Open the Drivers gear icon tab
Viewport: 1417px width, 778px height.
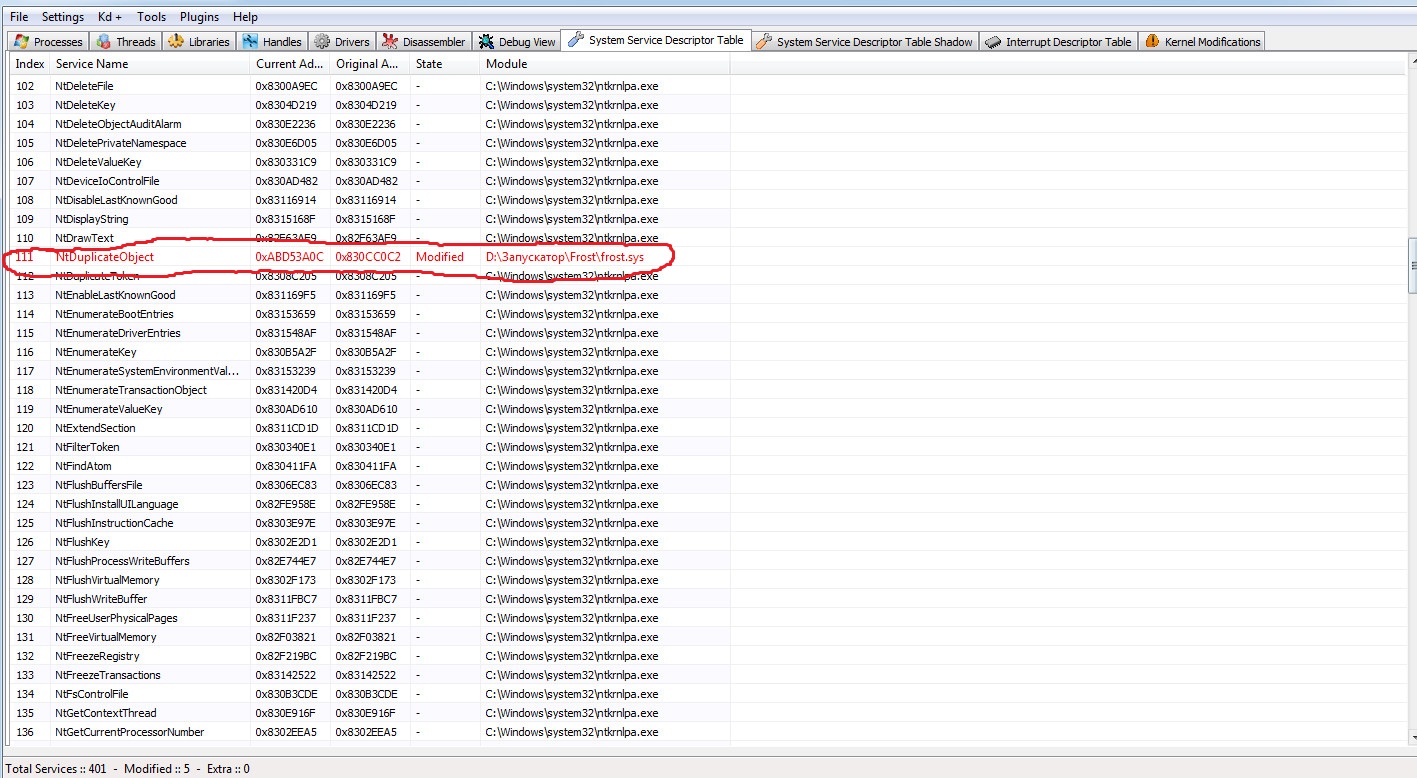coord(322,42)
